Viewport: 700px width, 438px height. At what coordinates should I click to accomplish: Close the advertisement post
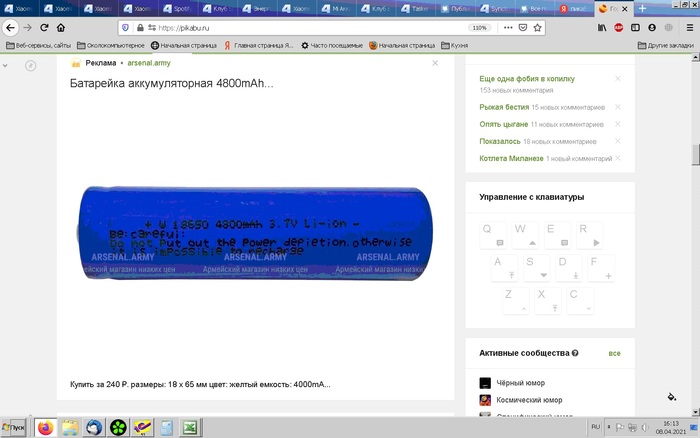tap(435, 63)
